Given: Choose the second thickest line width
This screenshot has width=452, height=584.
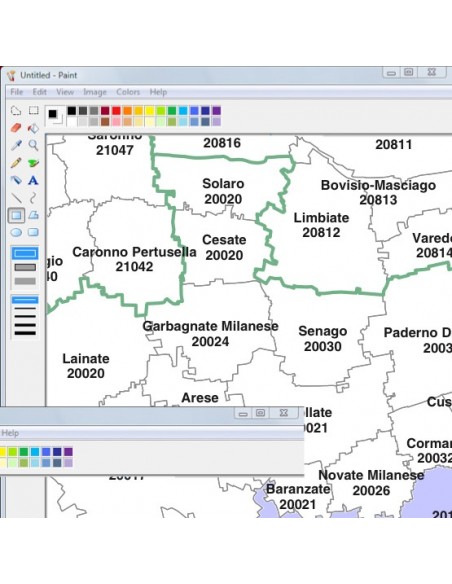Looking at the screenshot, I should (25, 325).
